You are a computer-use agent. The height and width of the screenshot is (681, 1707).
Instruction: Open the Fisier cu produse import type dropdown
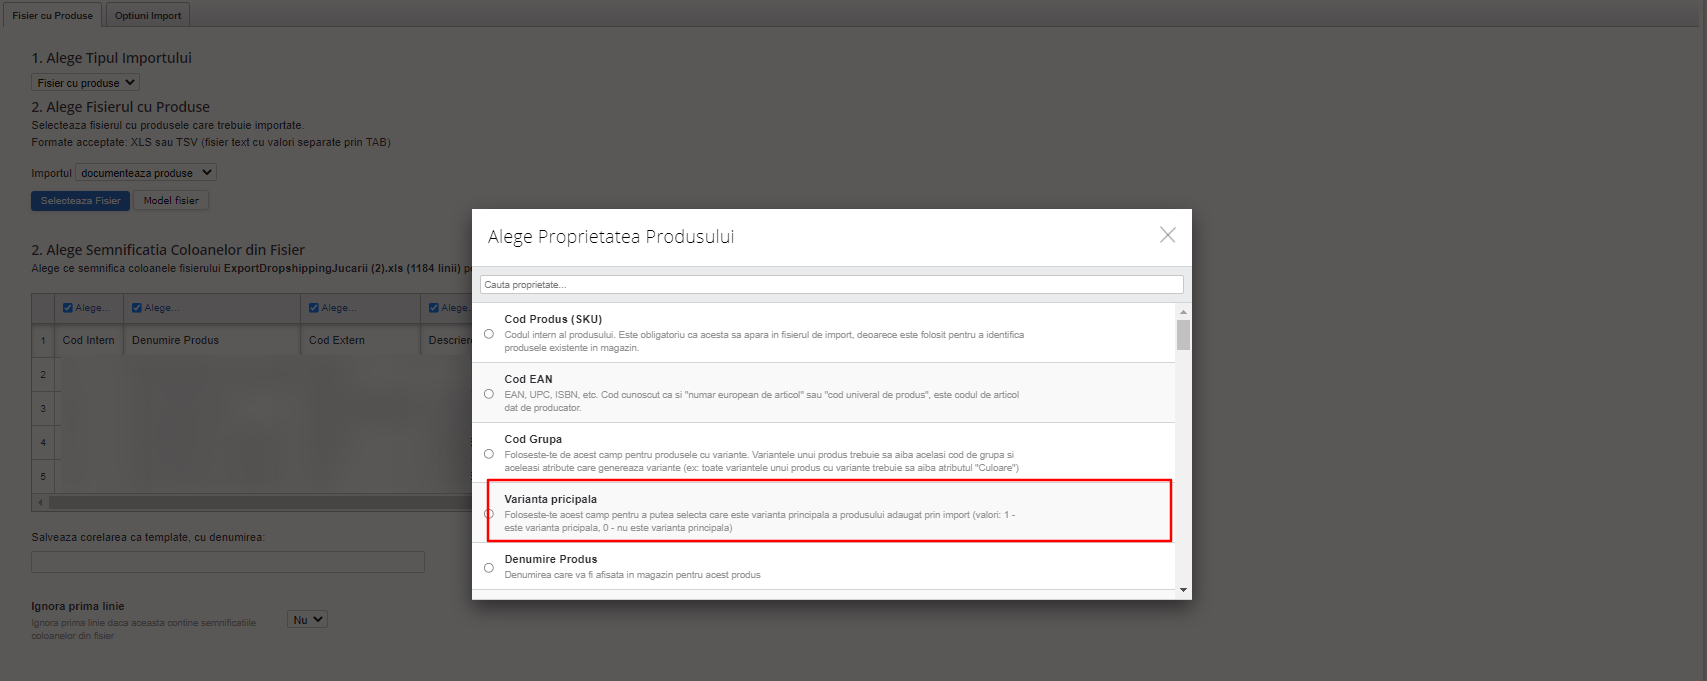coord(85,83)
